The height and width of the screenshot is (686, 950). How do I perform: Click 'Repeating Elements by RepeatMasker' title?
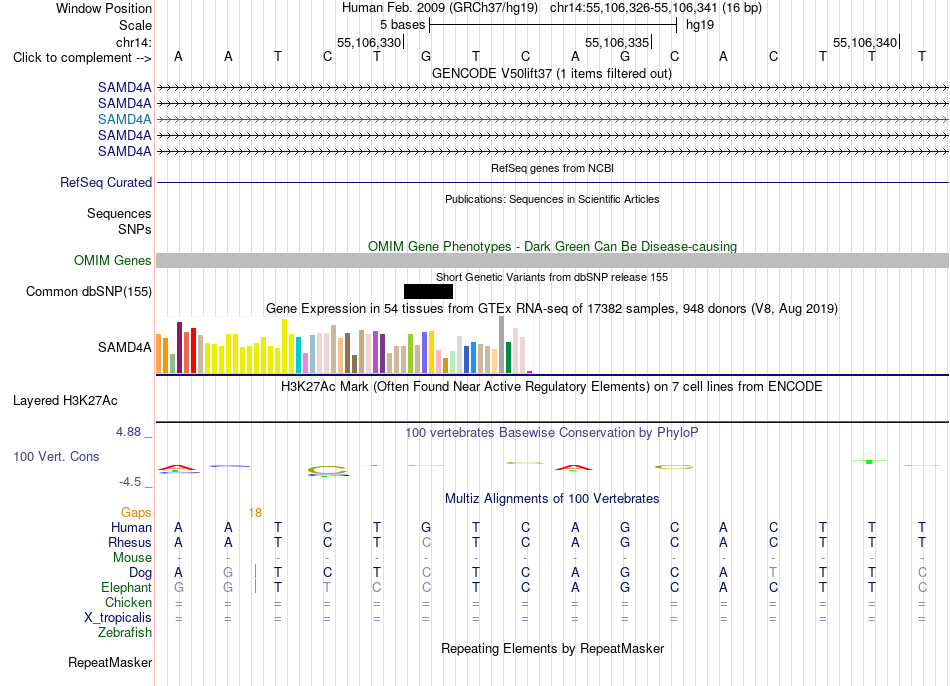tap(552, 648)
